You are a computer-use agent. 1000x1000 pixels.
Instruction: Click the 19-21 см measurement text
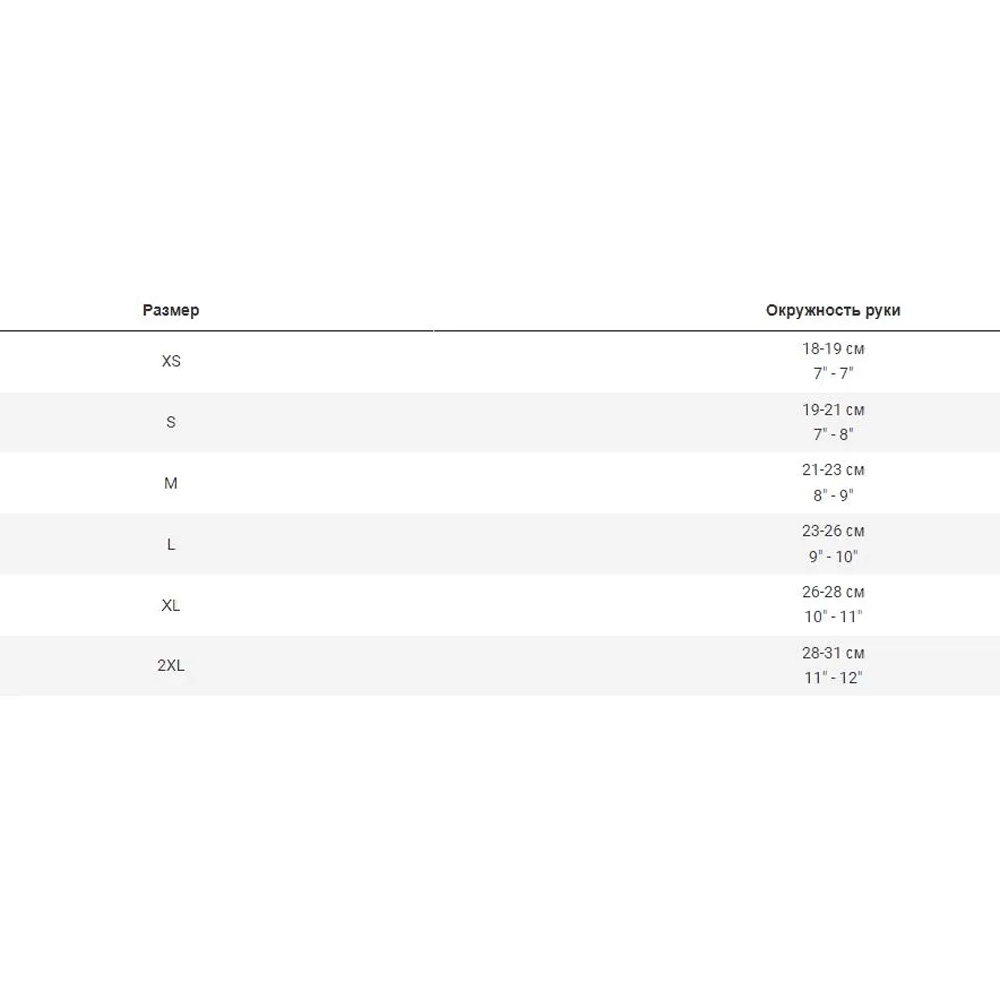pyautogui.click(x=833, y=410)
